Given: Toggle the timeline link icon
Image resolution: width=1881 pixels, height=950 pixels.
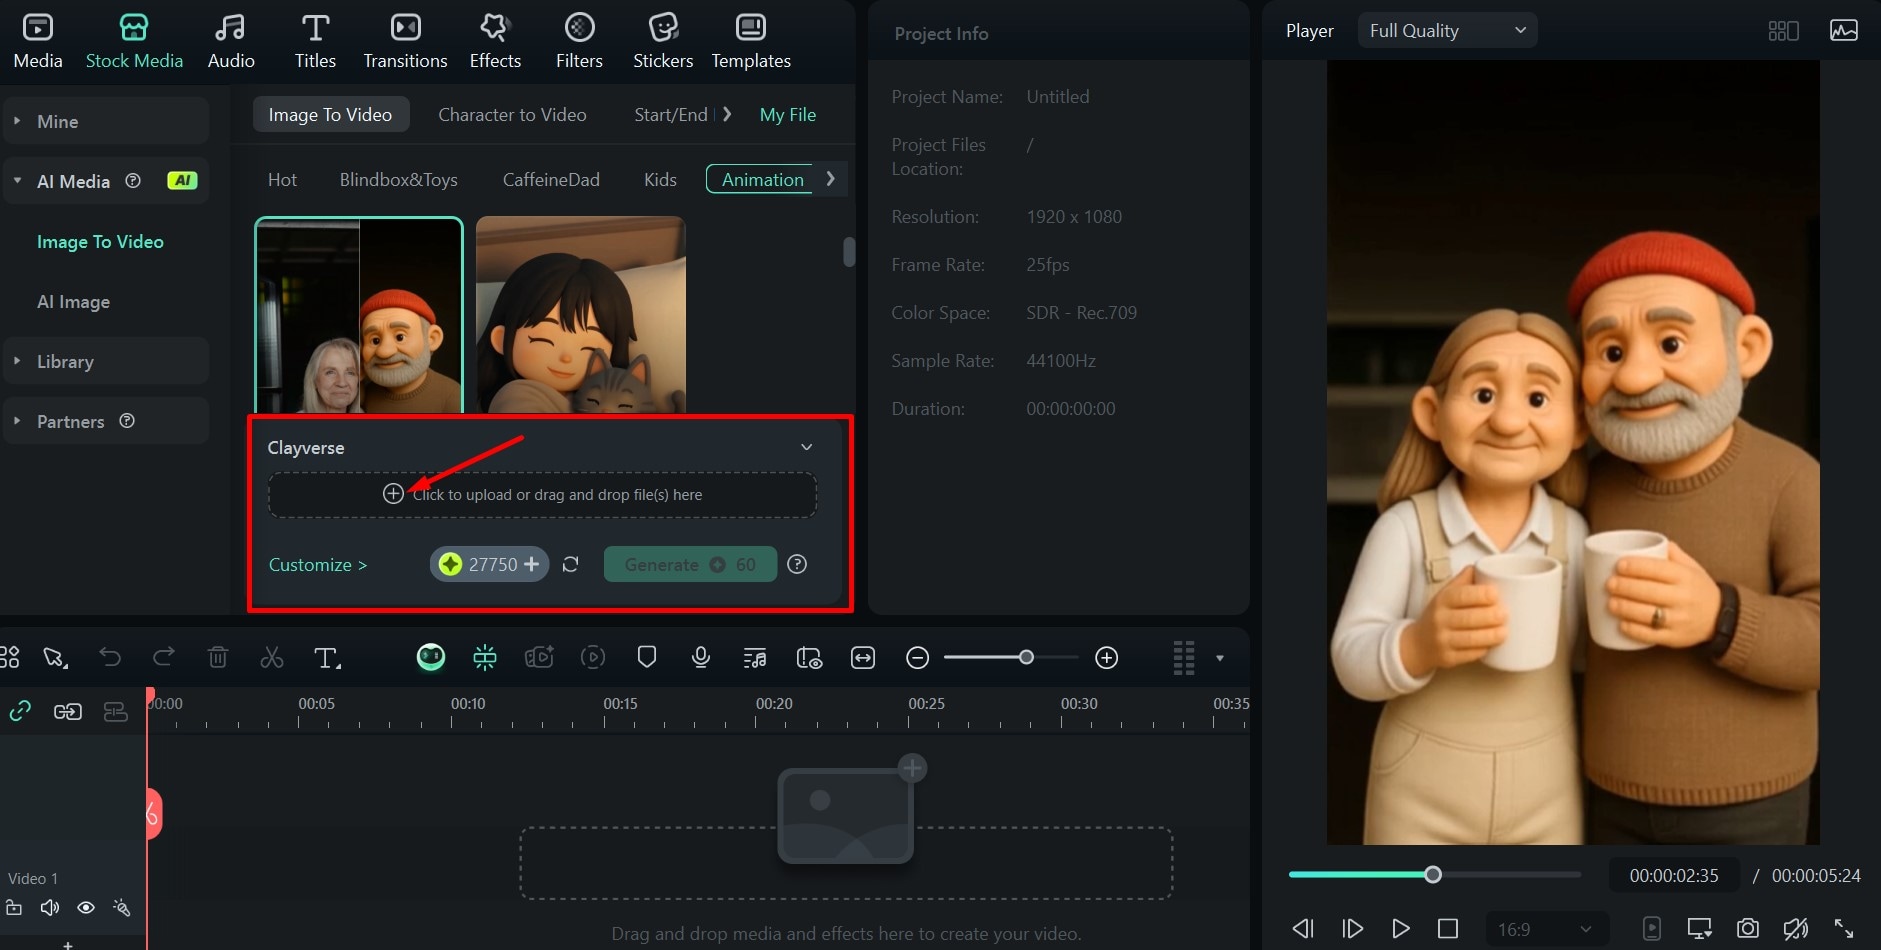Looking at the screenshot, I should [x=20, y=711].
